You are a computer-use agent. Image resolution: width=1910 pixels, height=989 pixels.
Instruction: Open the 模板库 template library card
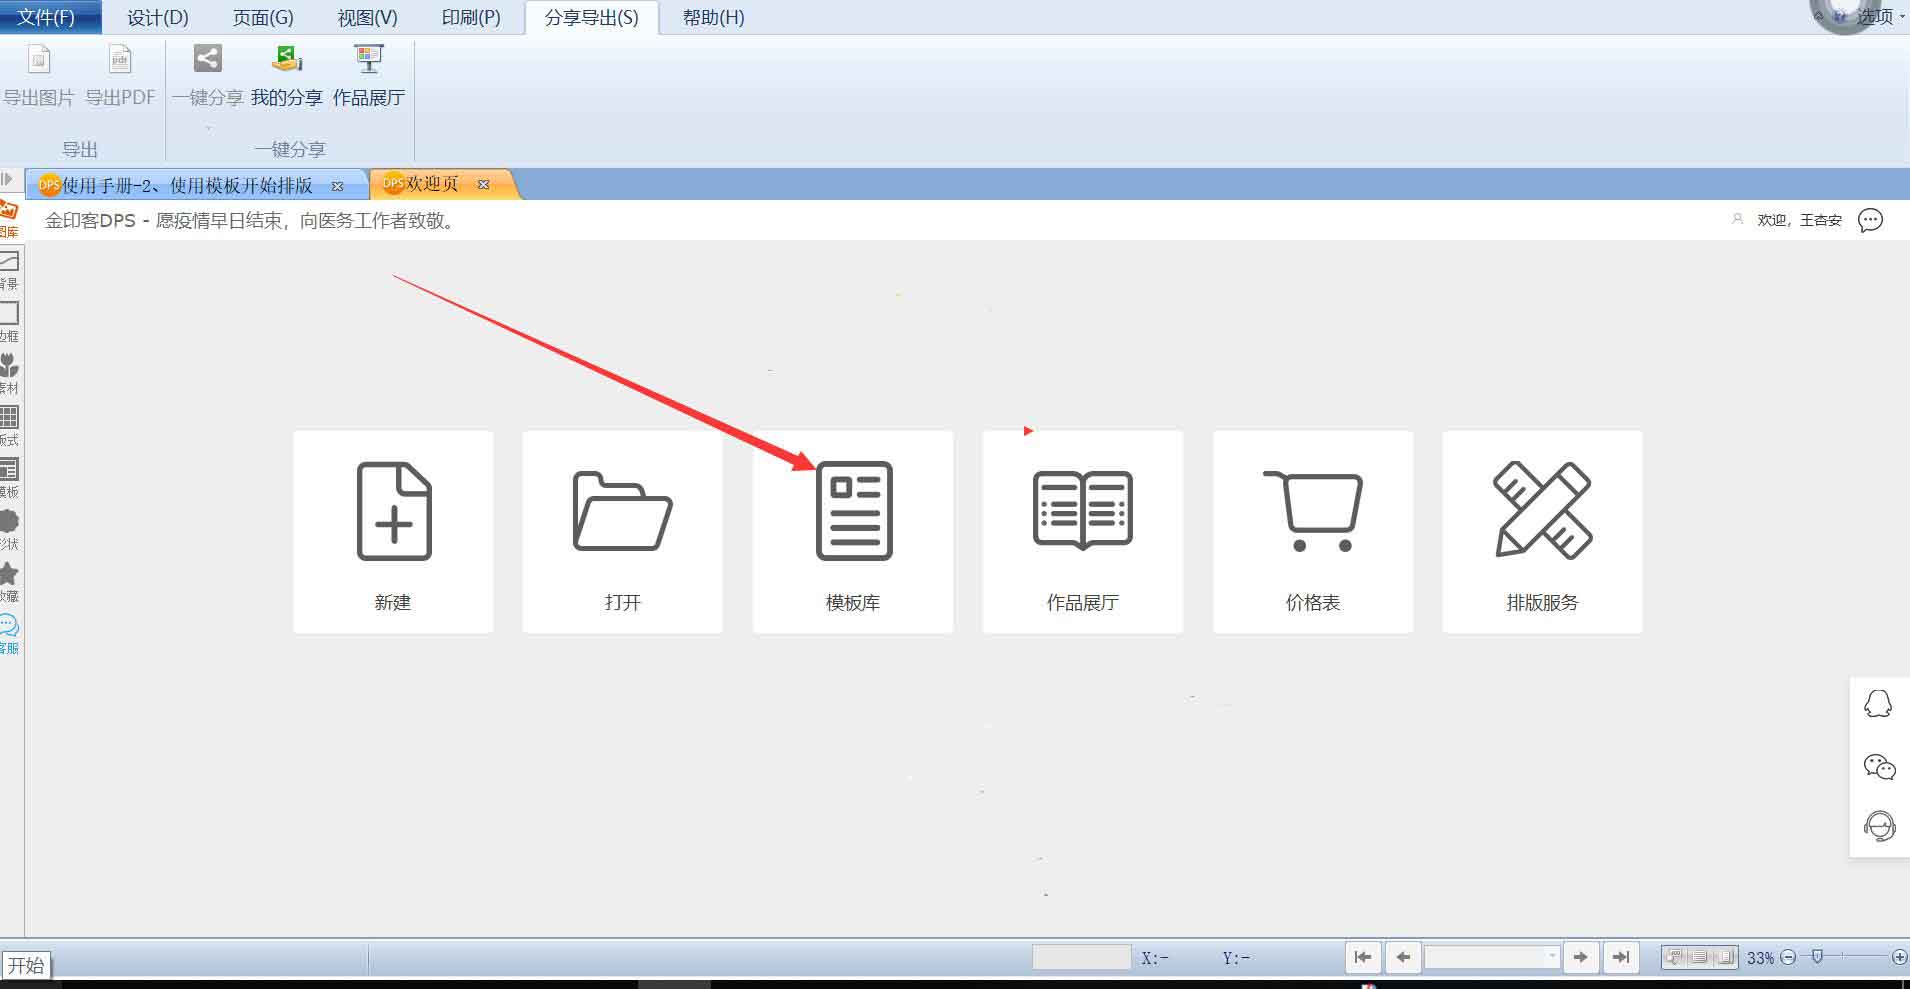coord(853,532)
